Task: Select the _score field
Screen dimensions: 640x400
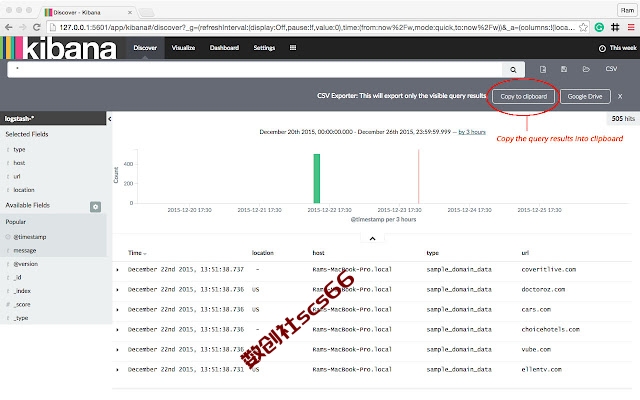Action: (22, 304)
